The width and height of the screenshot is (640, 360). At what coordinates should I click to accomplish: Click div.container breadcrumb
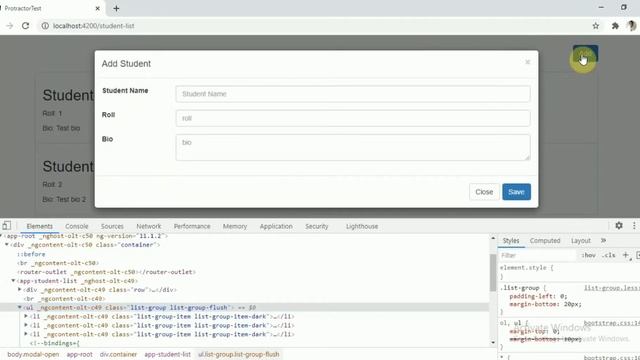[118, 354]
